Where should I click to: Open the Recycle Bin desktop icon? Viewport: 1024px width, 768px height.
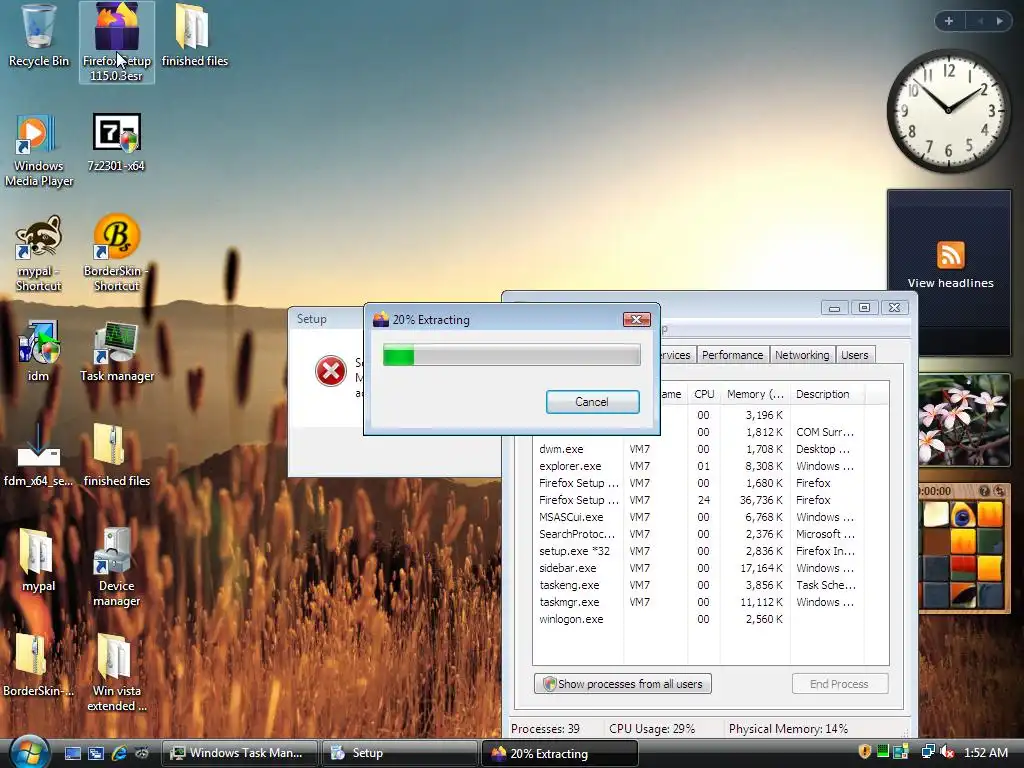point(38,37)
